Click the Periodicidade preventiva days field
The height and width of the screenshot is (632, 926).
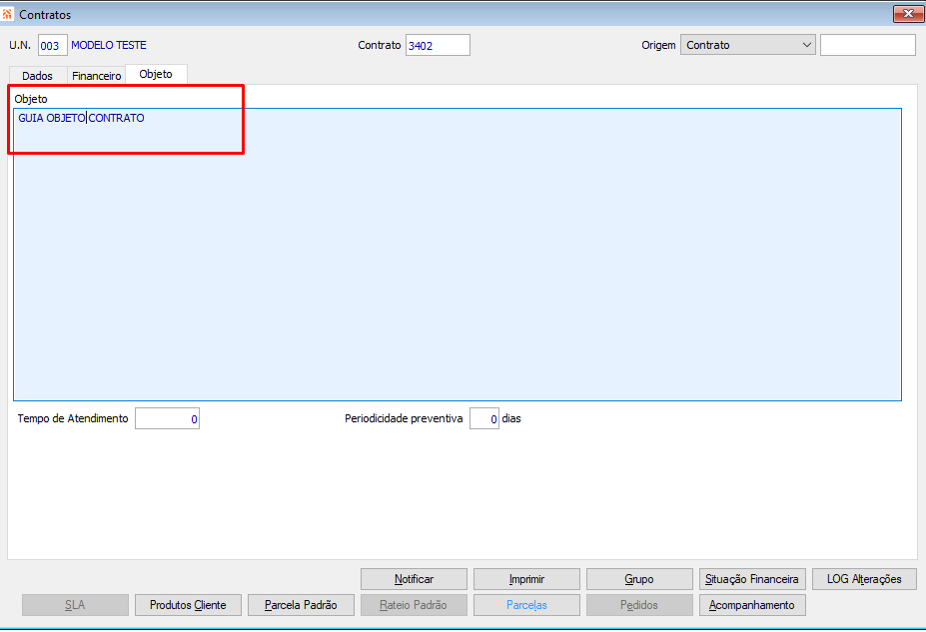tap(484, 419)
